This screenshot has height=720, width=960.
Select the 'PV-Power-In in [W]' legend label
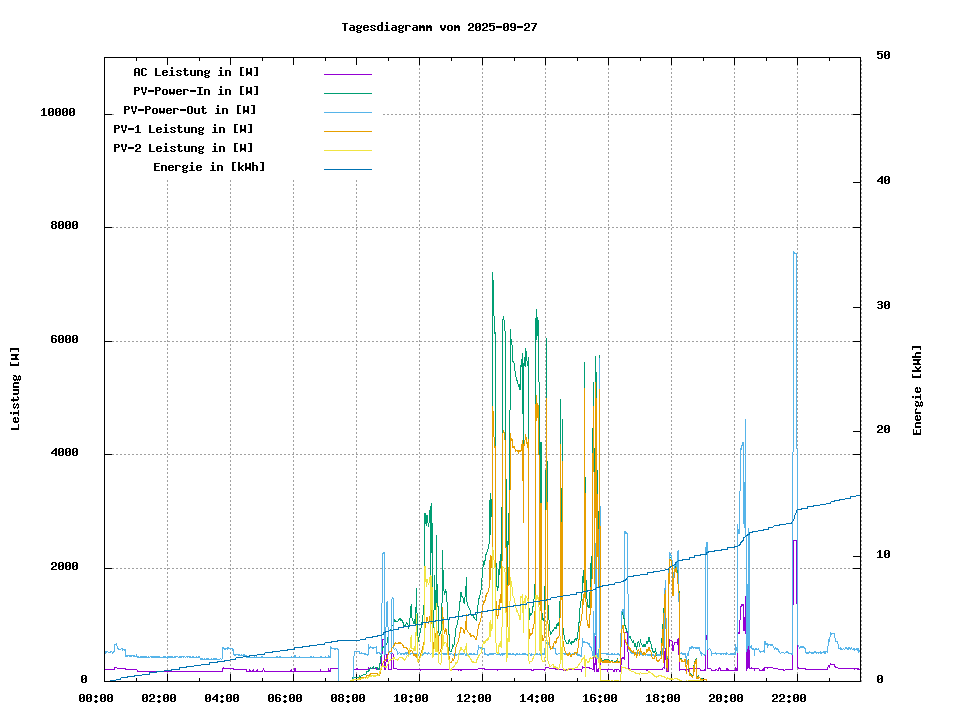196,91
